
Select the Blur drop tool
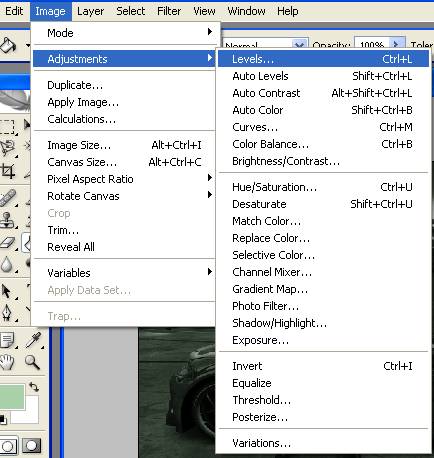[7, 264]
